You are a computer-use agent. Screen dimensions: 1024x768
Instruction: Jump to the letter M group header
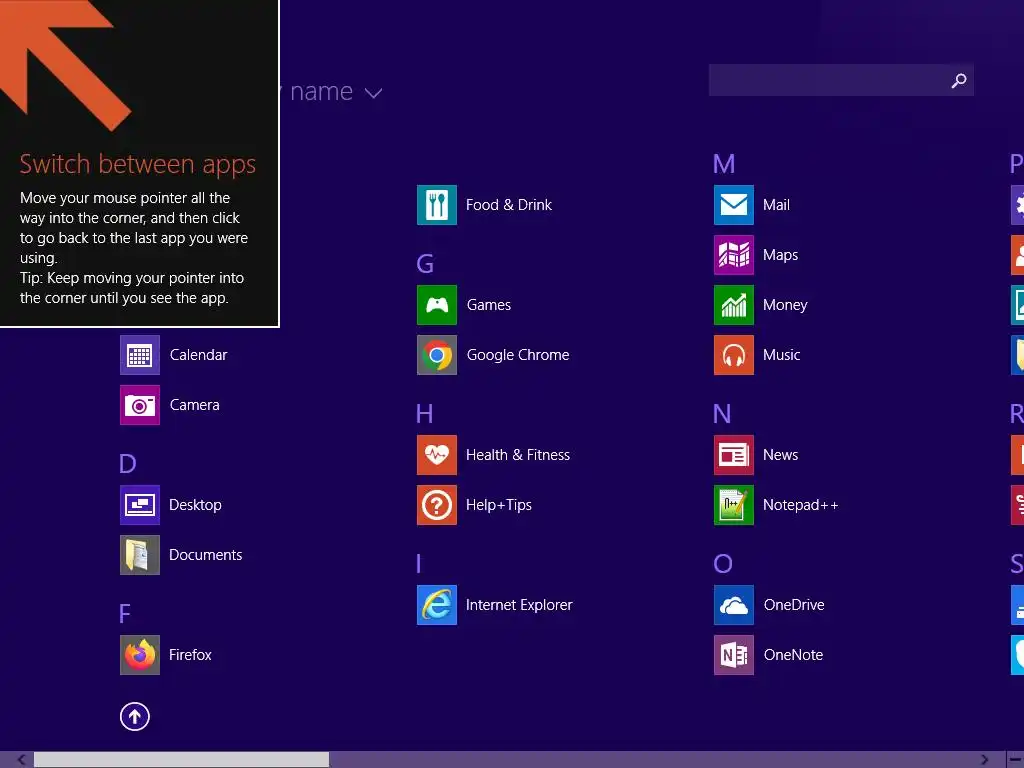(724, 164)
